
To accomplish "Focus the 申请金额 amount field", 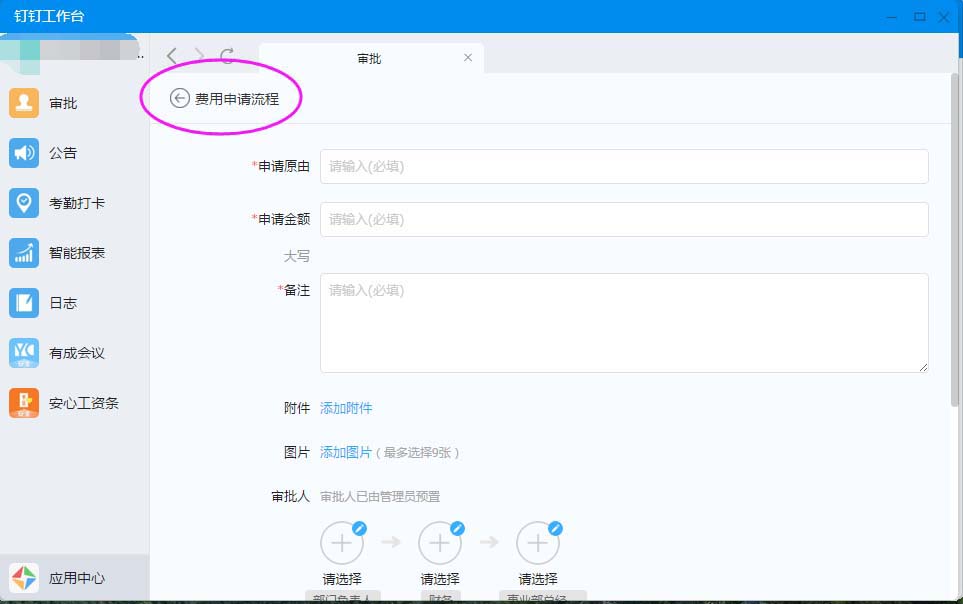I will [x=624, y=219].
